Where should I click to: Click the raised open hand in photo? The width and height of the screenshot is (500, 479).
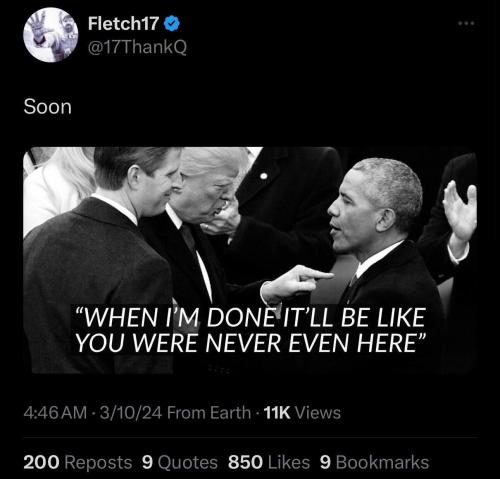(x=461, y=211)
